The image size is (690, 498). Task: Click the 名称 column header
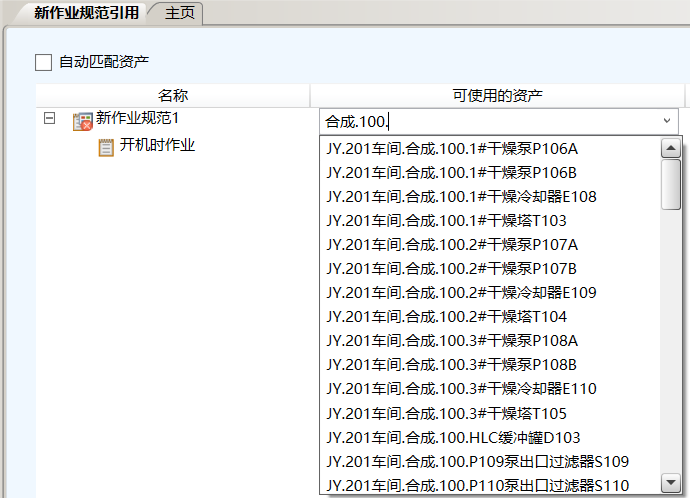coord(173,96)
